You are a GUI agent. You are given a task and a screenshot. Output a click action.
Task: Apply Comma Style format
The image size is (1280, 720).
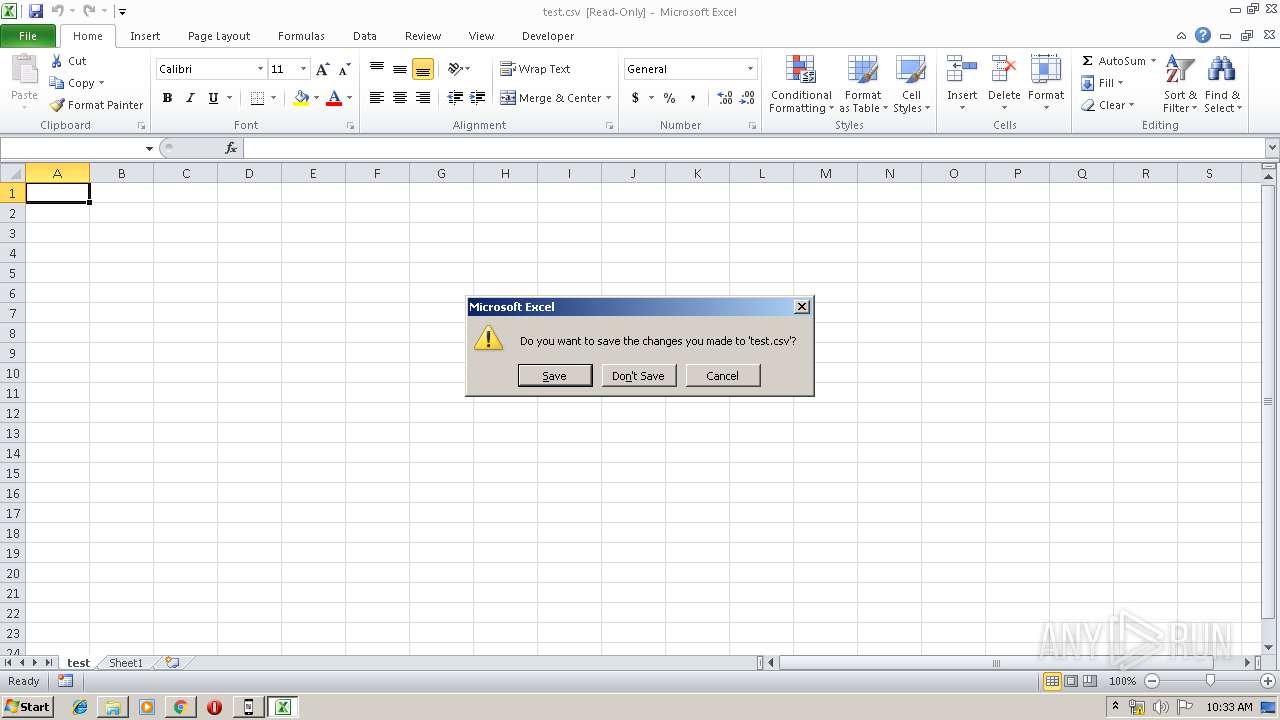click(x=693, y=98)
